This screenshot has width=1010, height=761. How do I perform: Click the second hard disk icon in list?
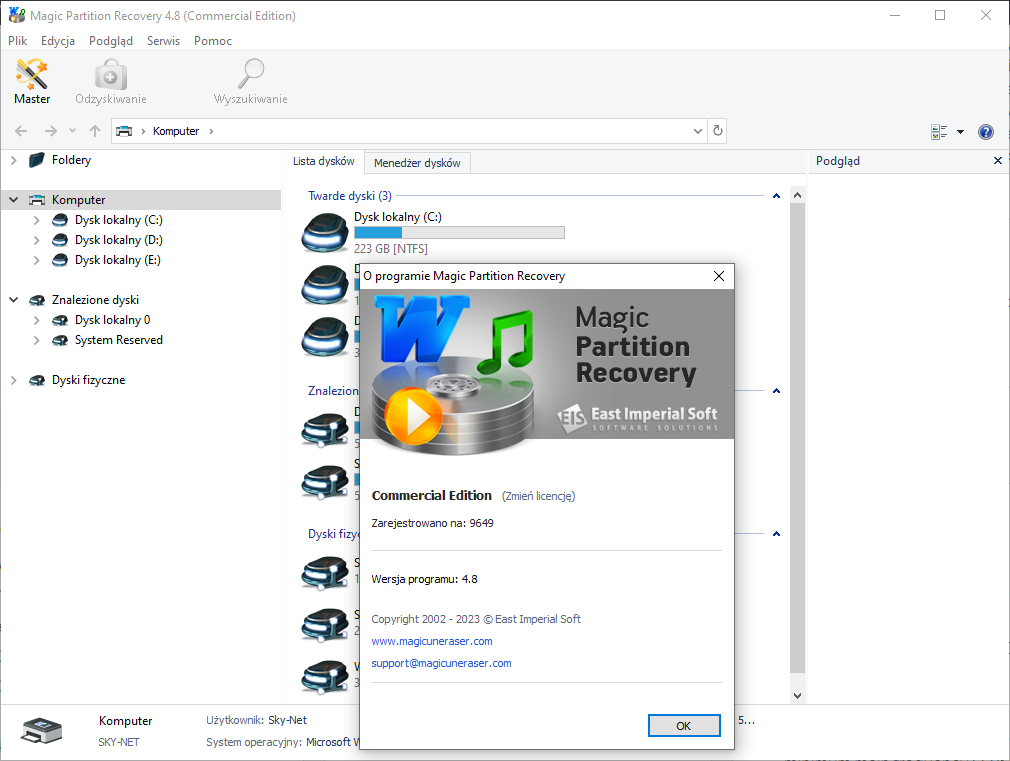coord(325,284)
